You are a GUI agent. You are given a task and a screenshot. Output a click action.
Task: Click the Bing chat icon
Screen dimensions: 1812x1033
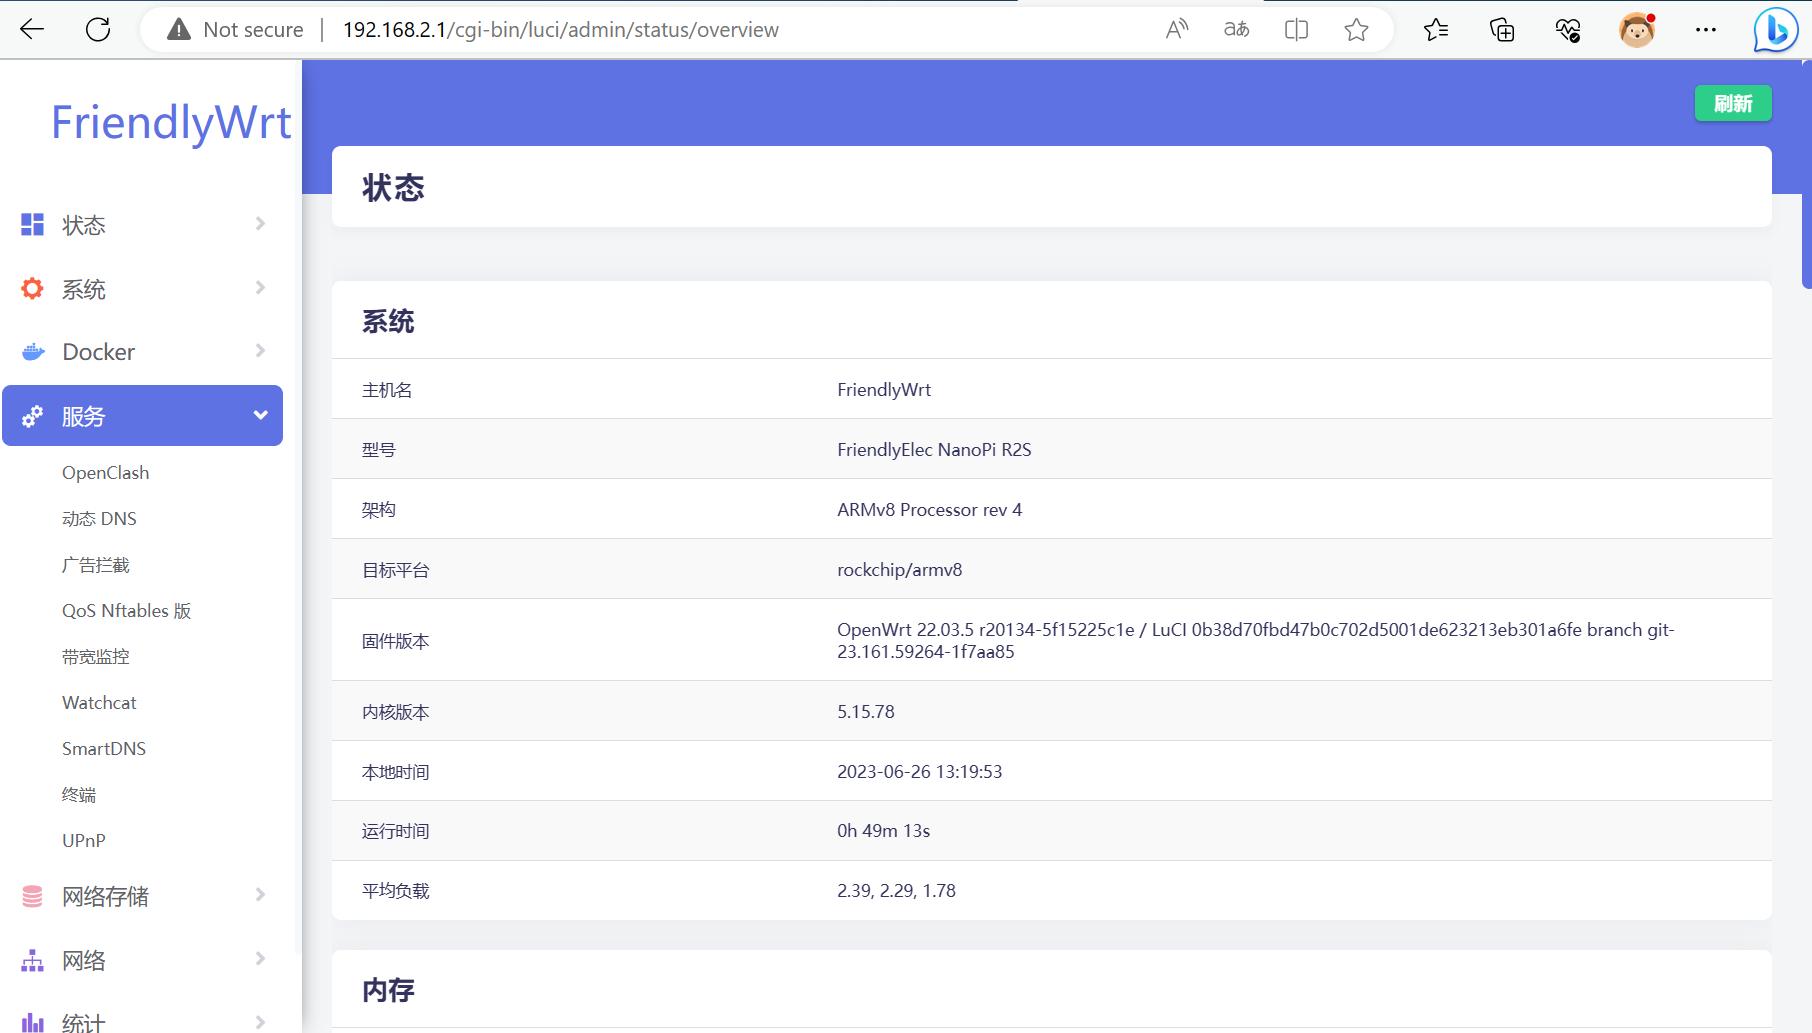[x=1775, y=31]
